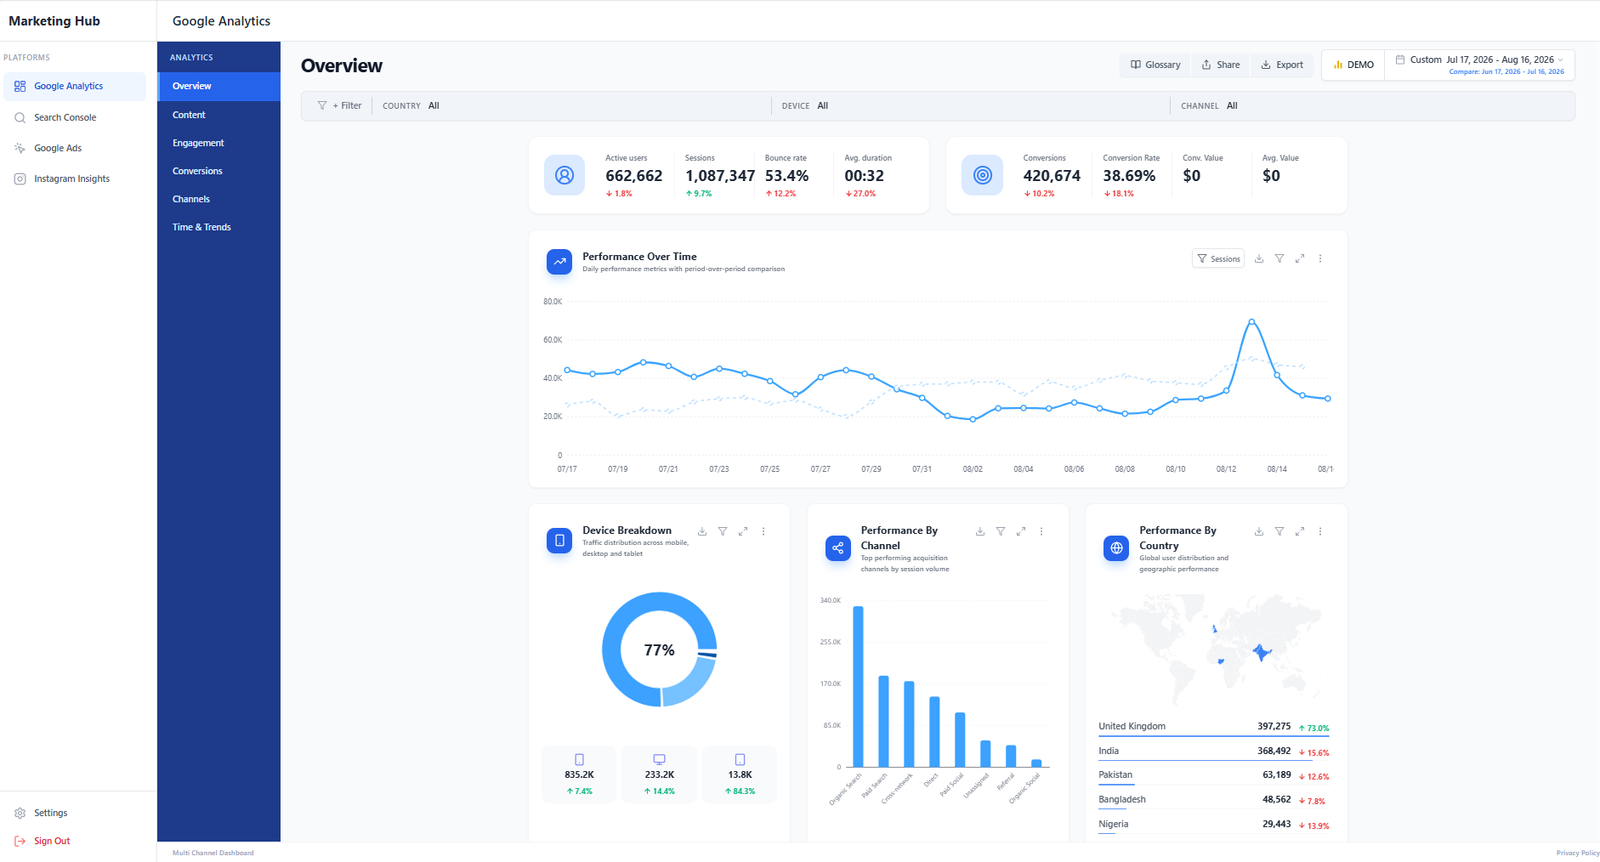
Task: Open more options on Device Breakdown card
Action: [763, 532]
